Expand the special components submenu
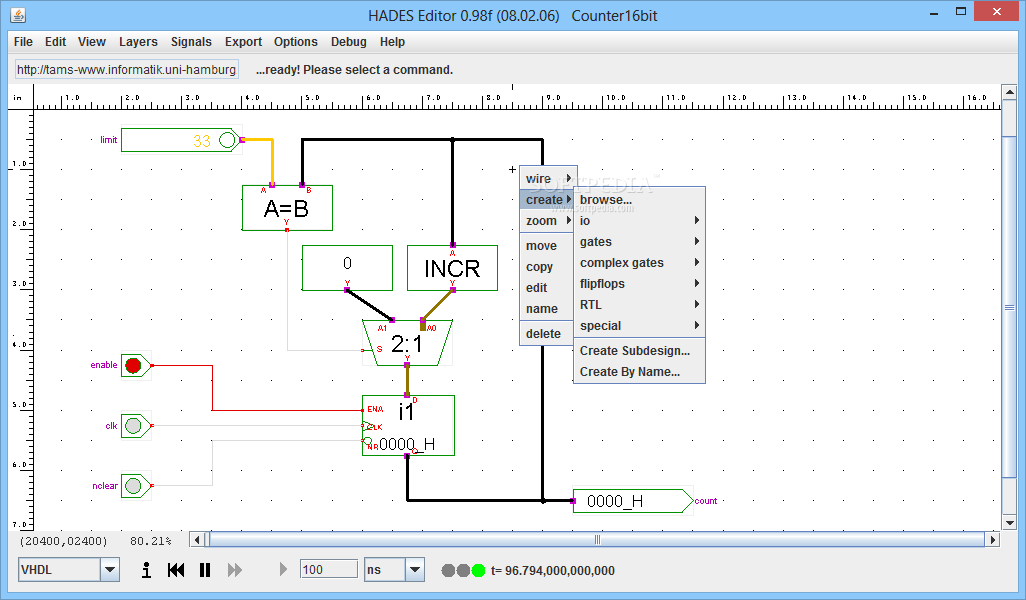1026x600 pixels. pos(639,326)
